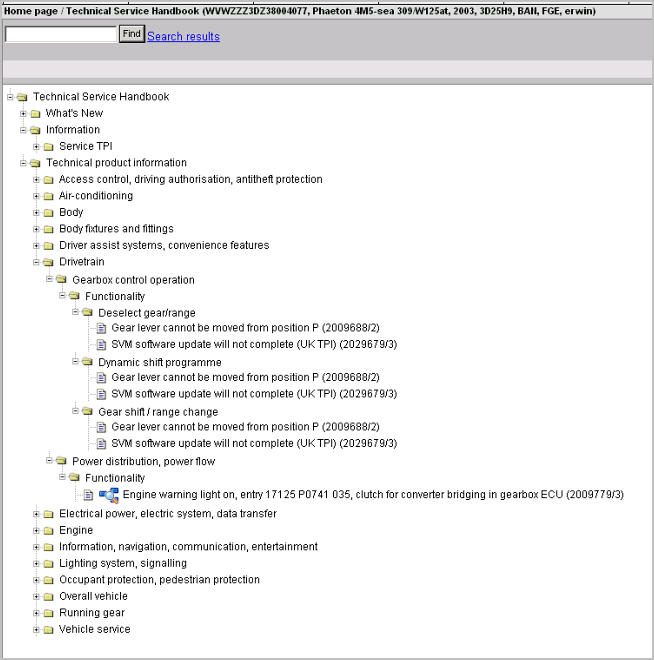
Task: Click the What's New folder icon
Action: click(36, 114)
